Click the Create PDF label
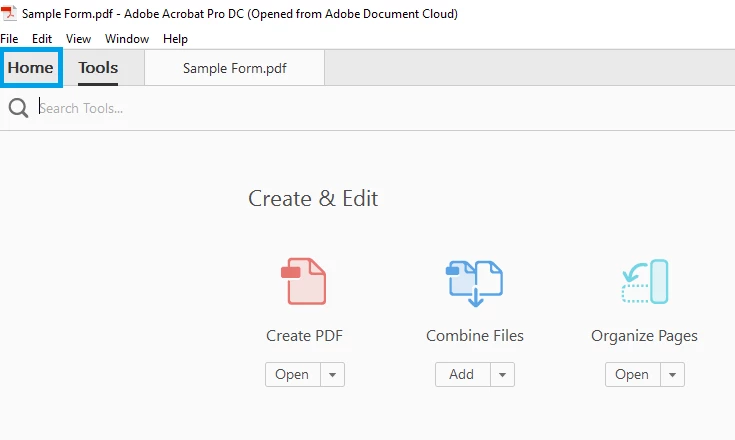Image resolution: width=735 pixels, height=440 pixels. [304, 336]
